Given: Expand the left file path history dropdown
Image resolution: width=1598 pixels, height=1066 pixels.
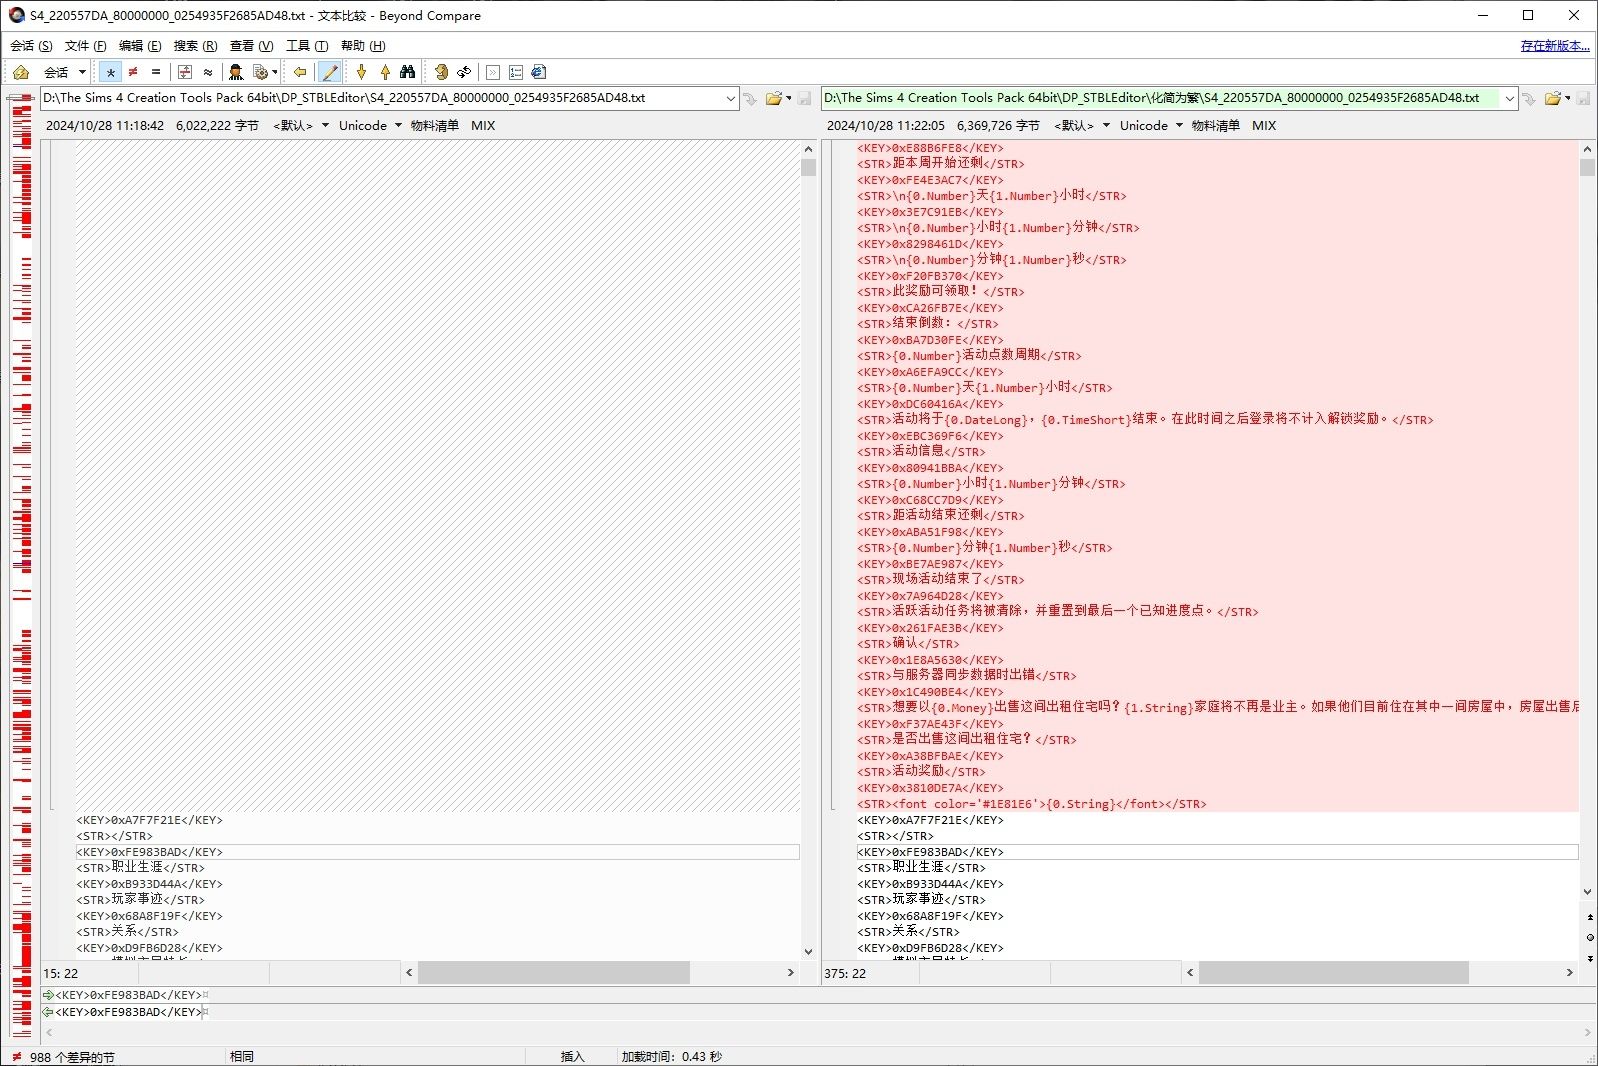Looking at the screenshot, I should pos(730,98).
